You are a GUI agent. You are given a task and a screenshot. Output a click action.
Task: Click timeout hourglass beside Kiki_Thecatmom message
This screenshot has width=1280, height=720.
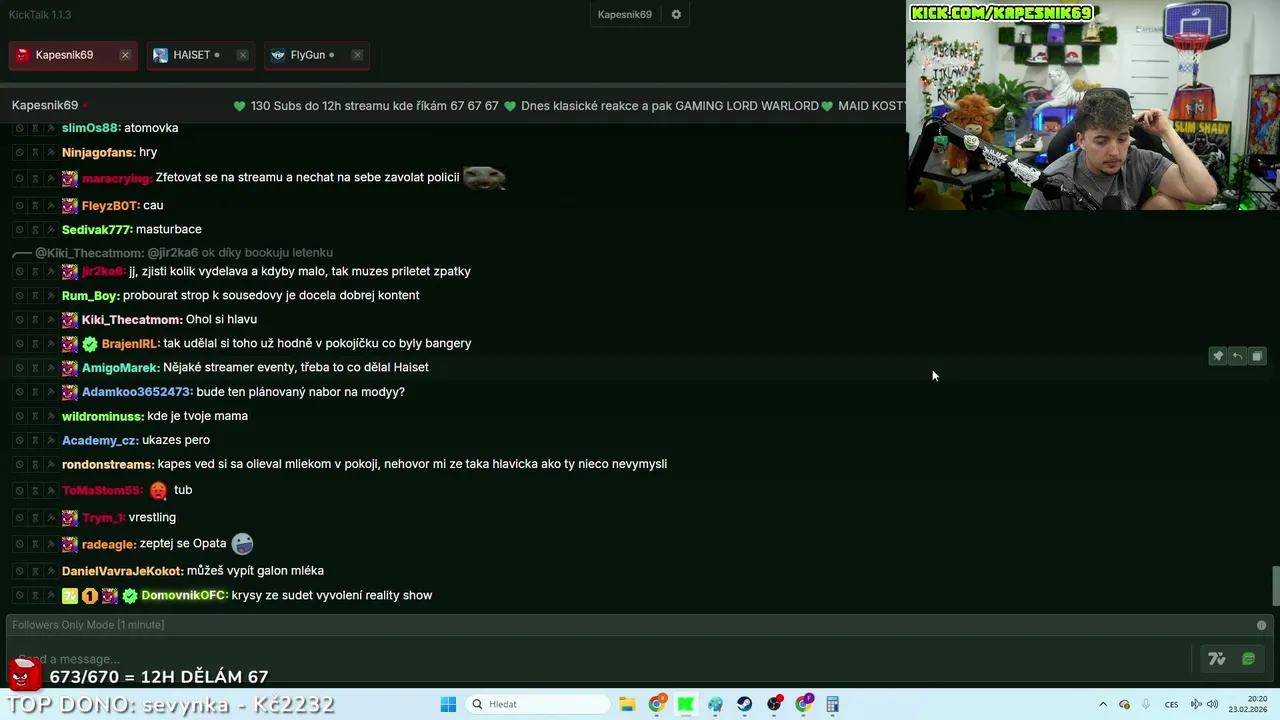pos(34,320)
